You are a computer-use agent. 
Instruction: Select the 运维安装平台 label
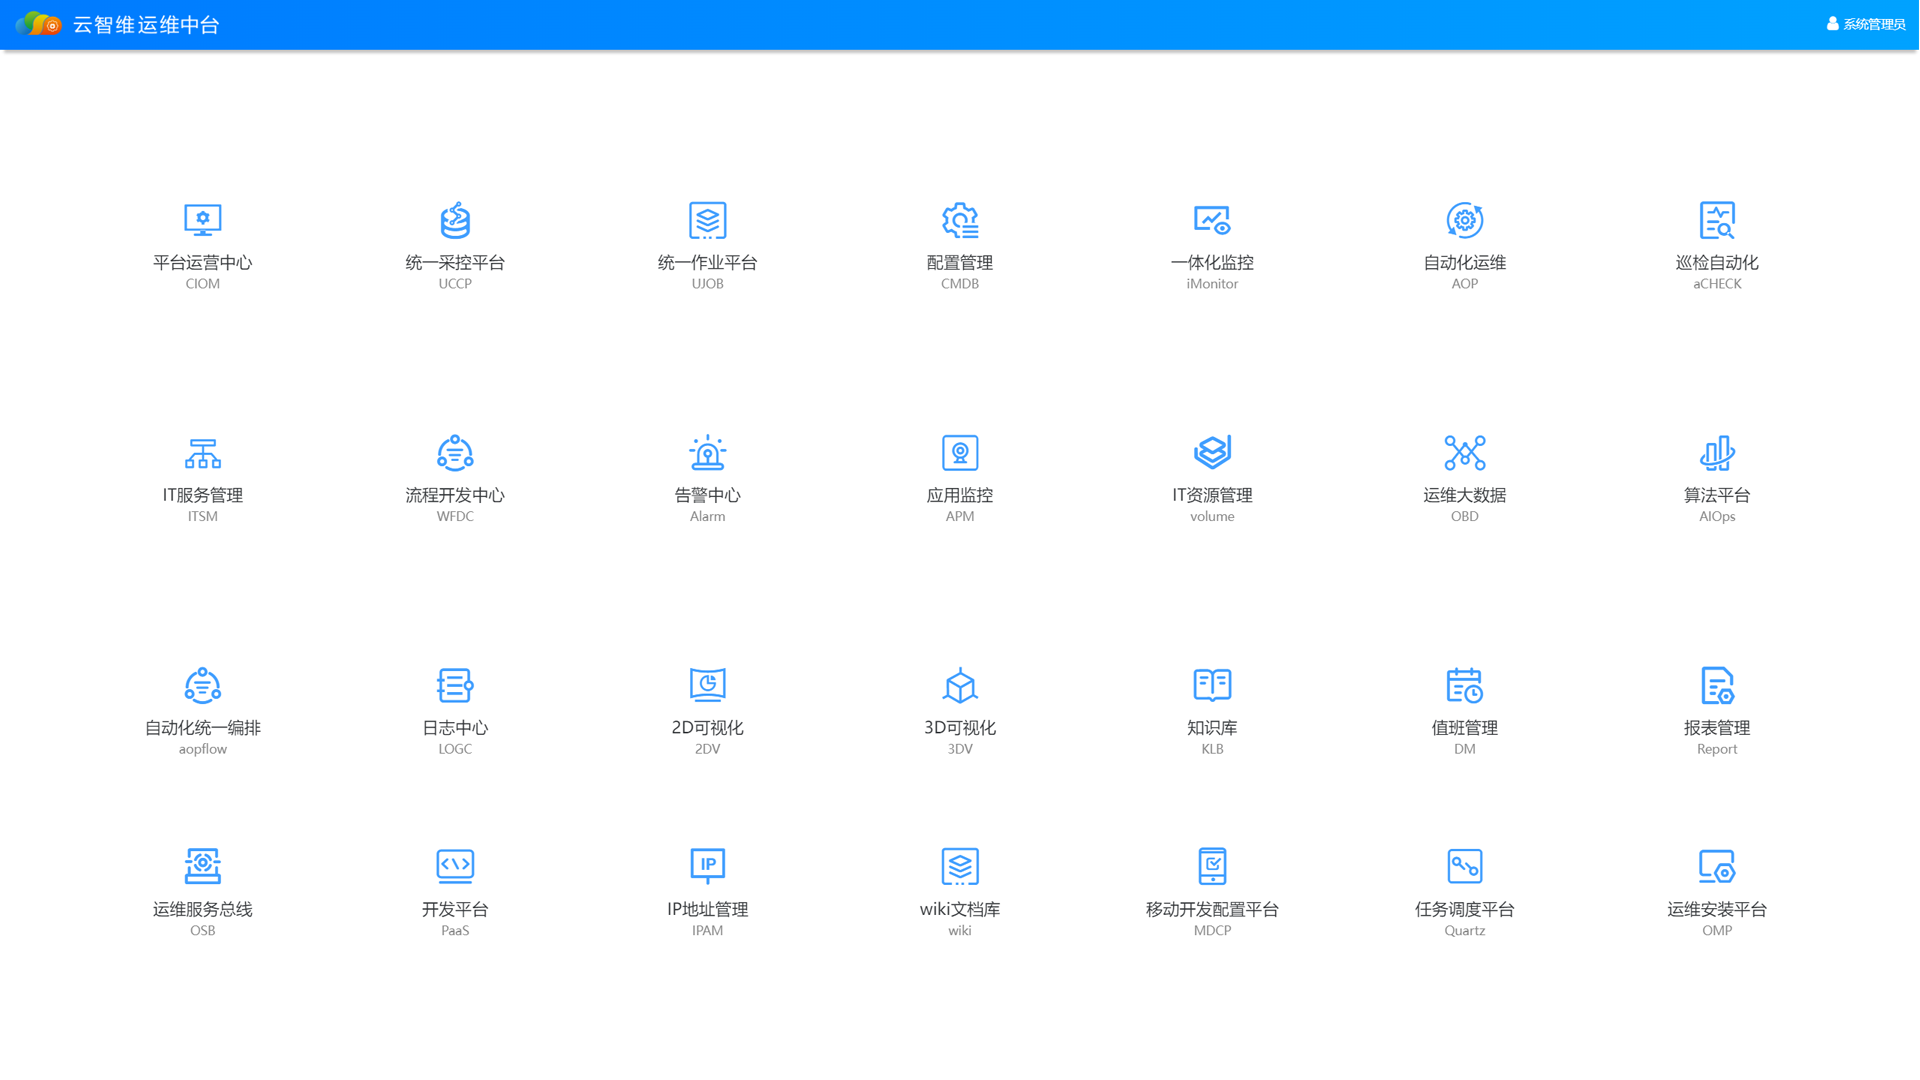(x=1717, y=909)
